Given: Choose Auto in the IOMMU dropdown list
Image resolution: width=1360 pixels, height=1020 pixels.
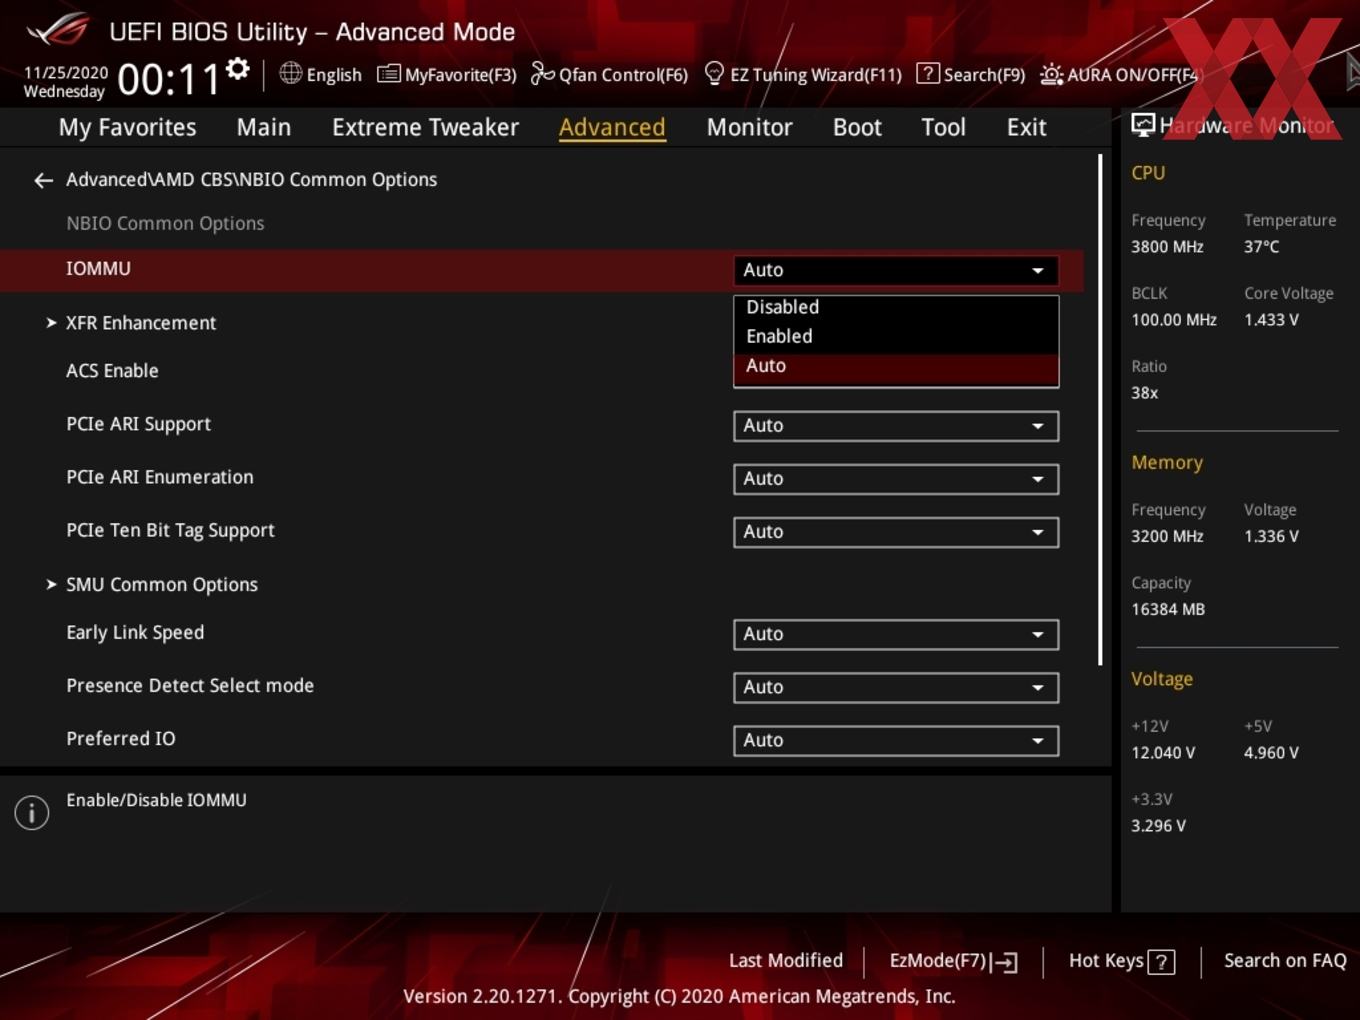Looking at the screenshot, I should pyautogui.click(x=896, y=367).
